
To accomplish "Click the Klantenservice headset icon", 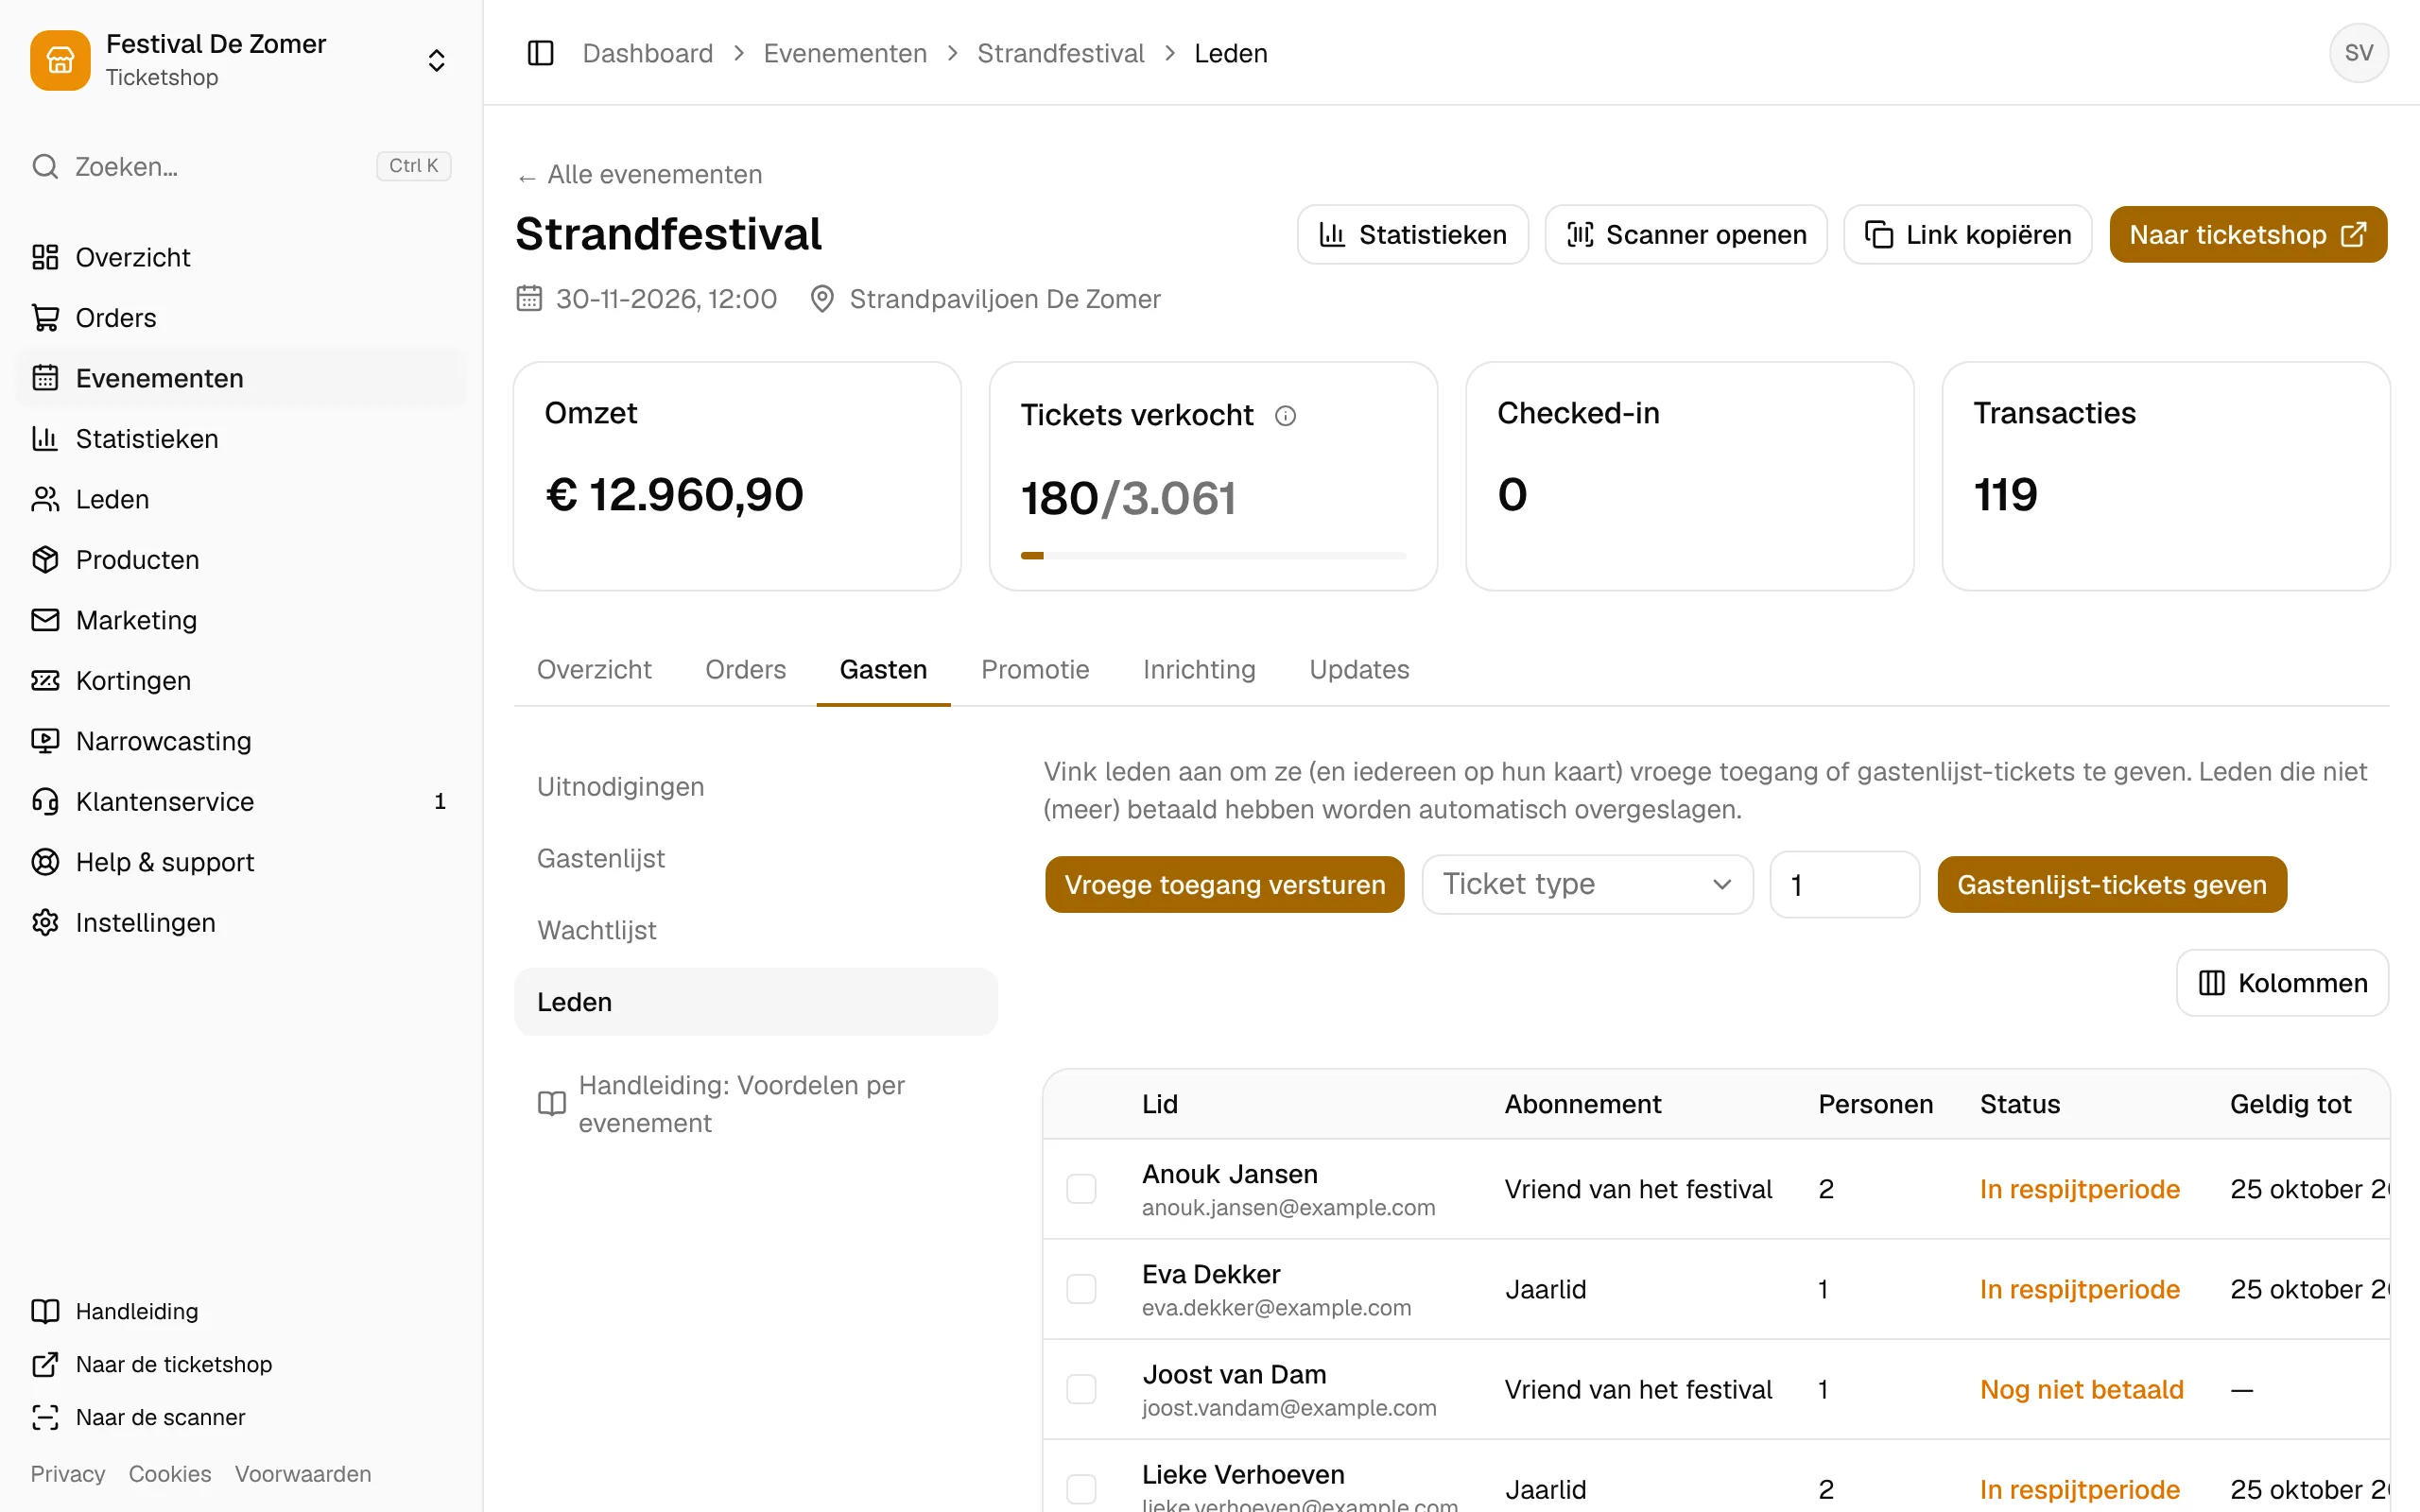I will [x=45, y=802].
